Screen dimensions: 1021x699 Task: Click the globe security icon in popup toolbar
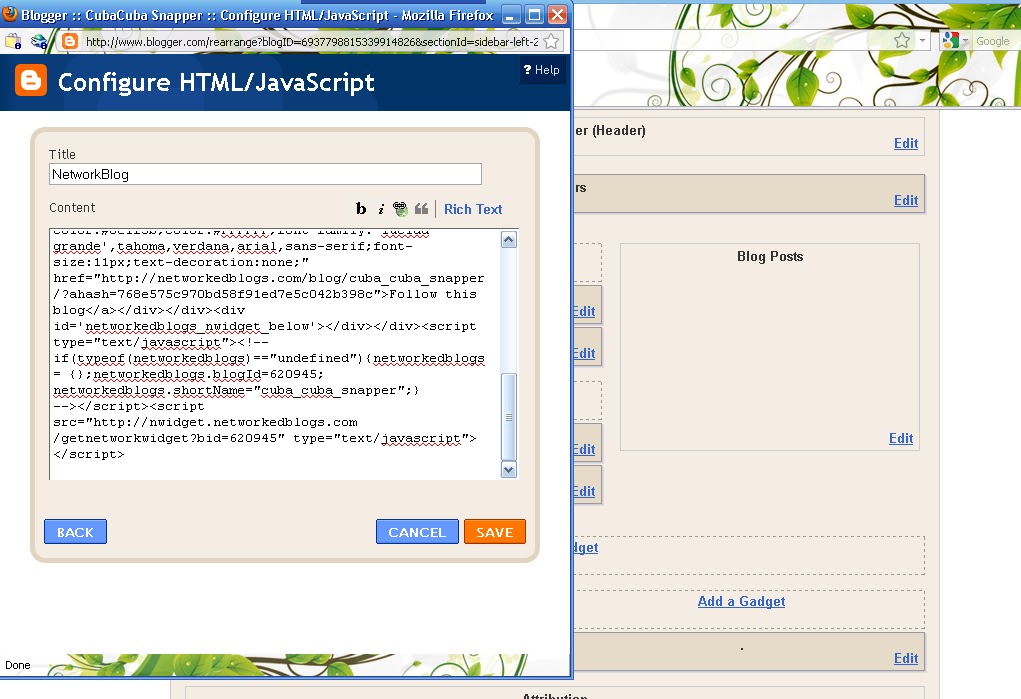tap(39, 42)
